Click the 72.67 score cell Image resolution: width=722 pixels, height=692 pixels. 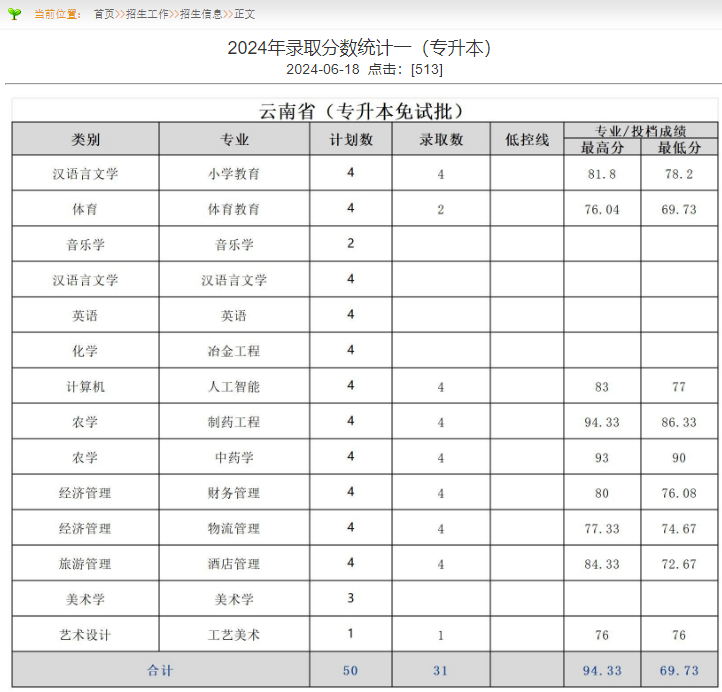coord(679,564)
